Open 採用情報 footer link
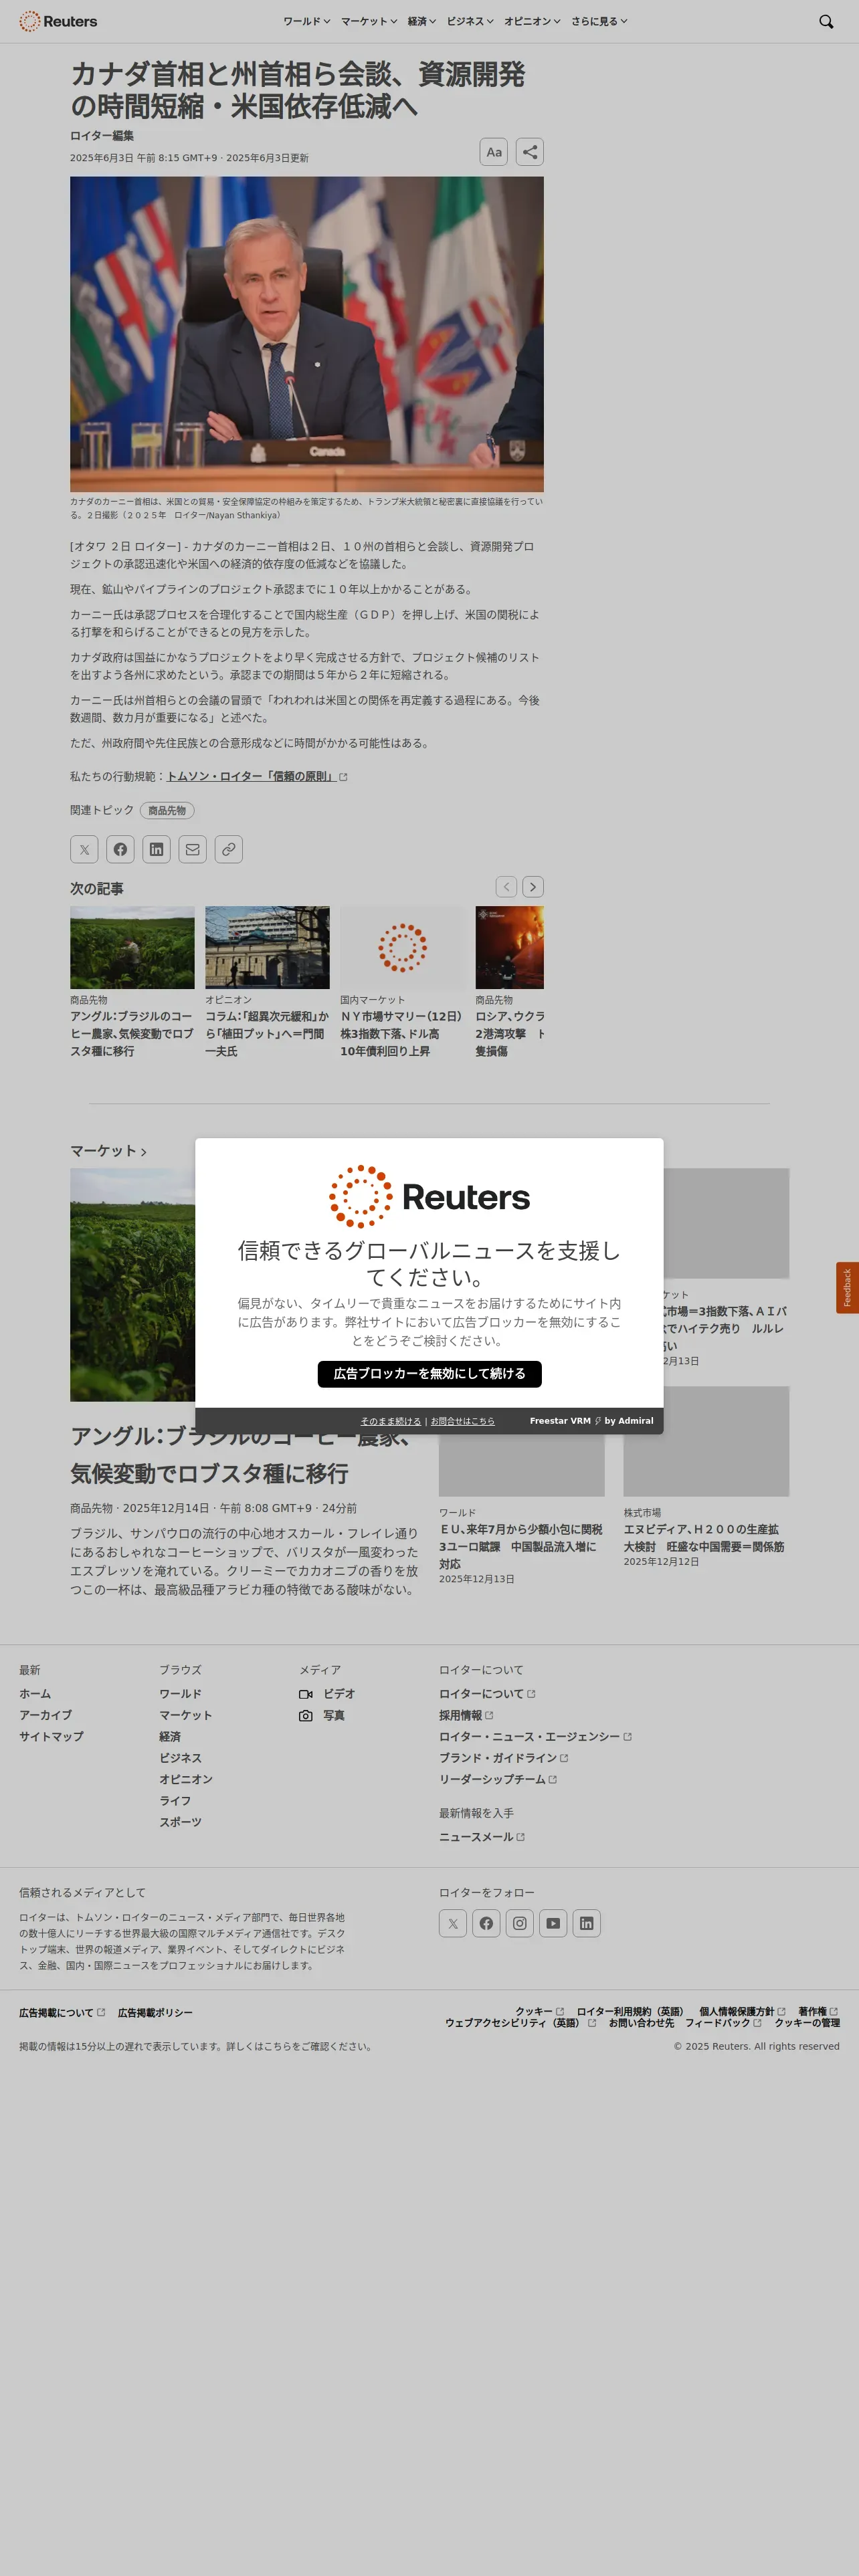Viewport: 859px width, 2576px height. [x=466, y=1715]
